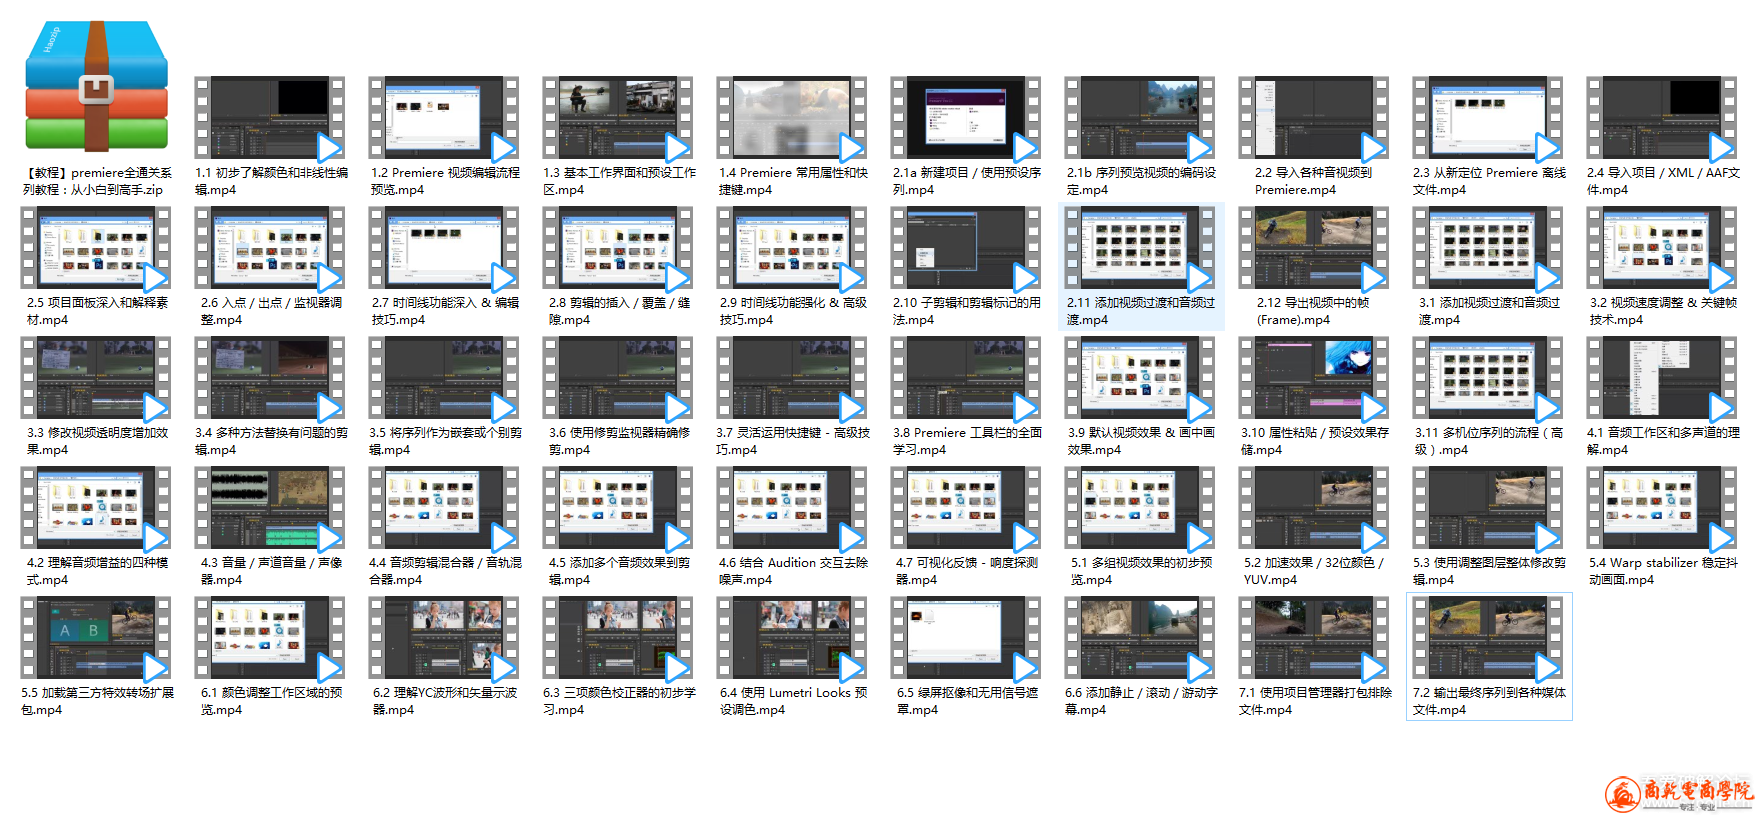
Task: Select 2.6 in point out point monitor video
Action: pos(270,248)
